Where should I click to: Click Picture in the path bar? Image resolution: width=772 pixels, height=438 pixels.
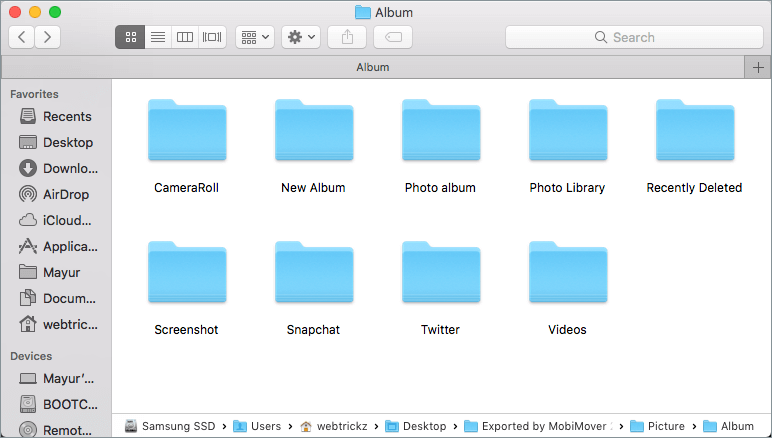pos(657,426)
